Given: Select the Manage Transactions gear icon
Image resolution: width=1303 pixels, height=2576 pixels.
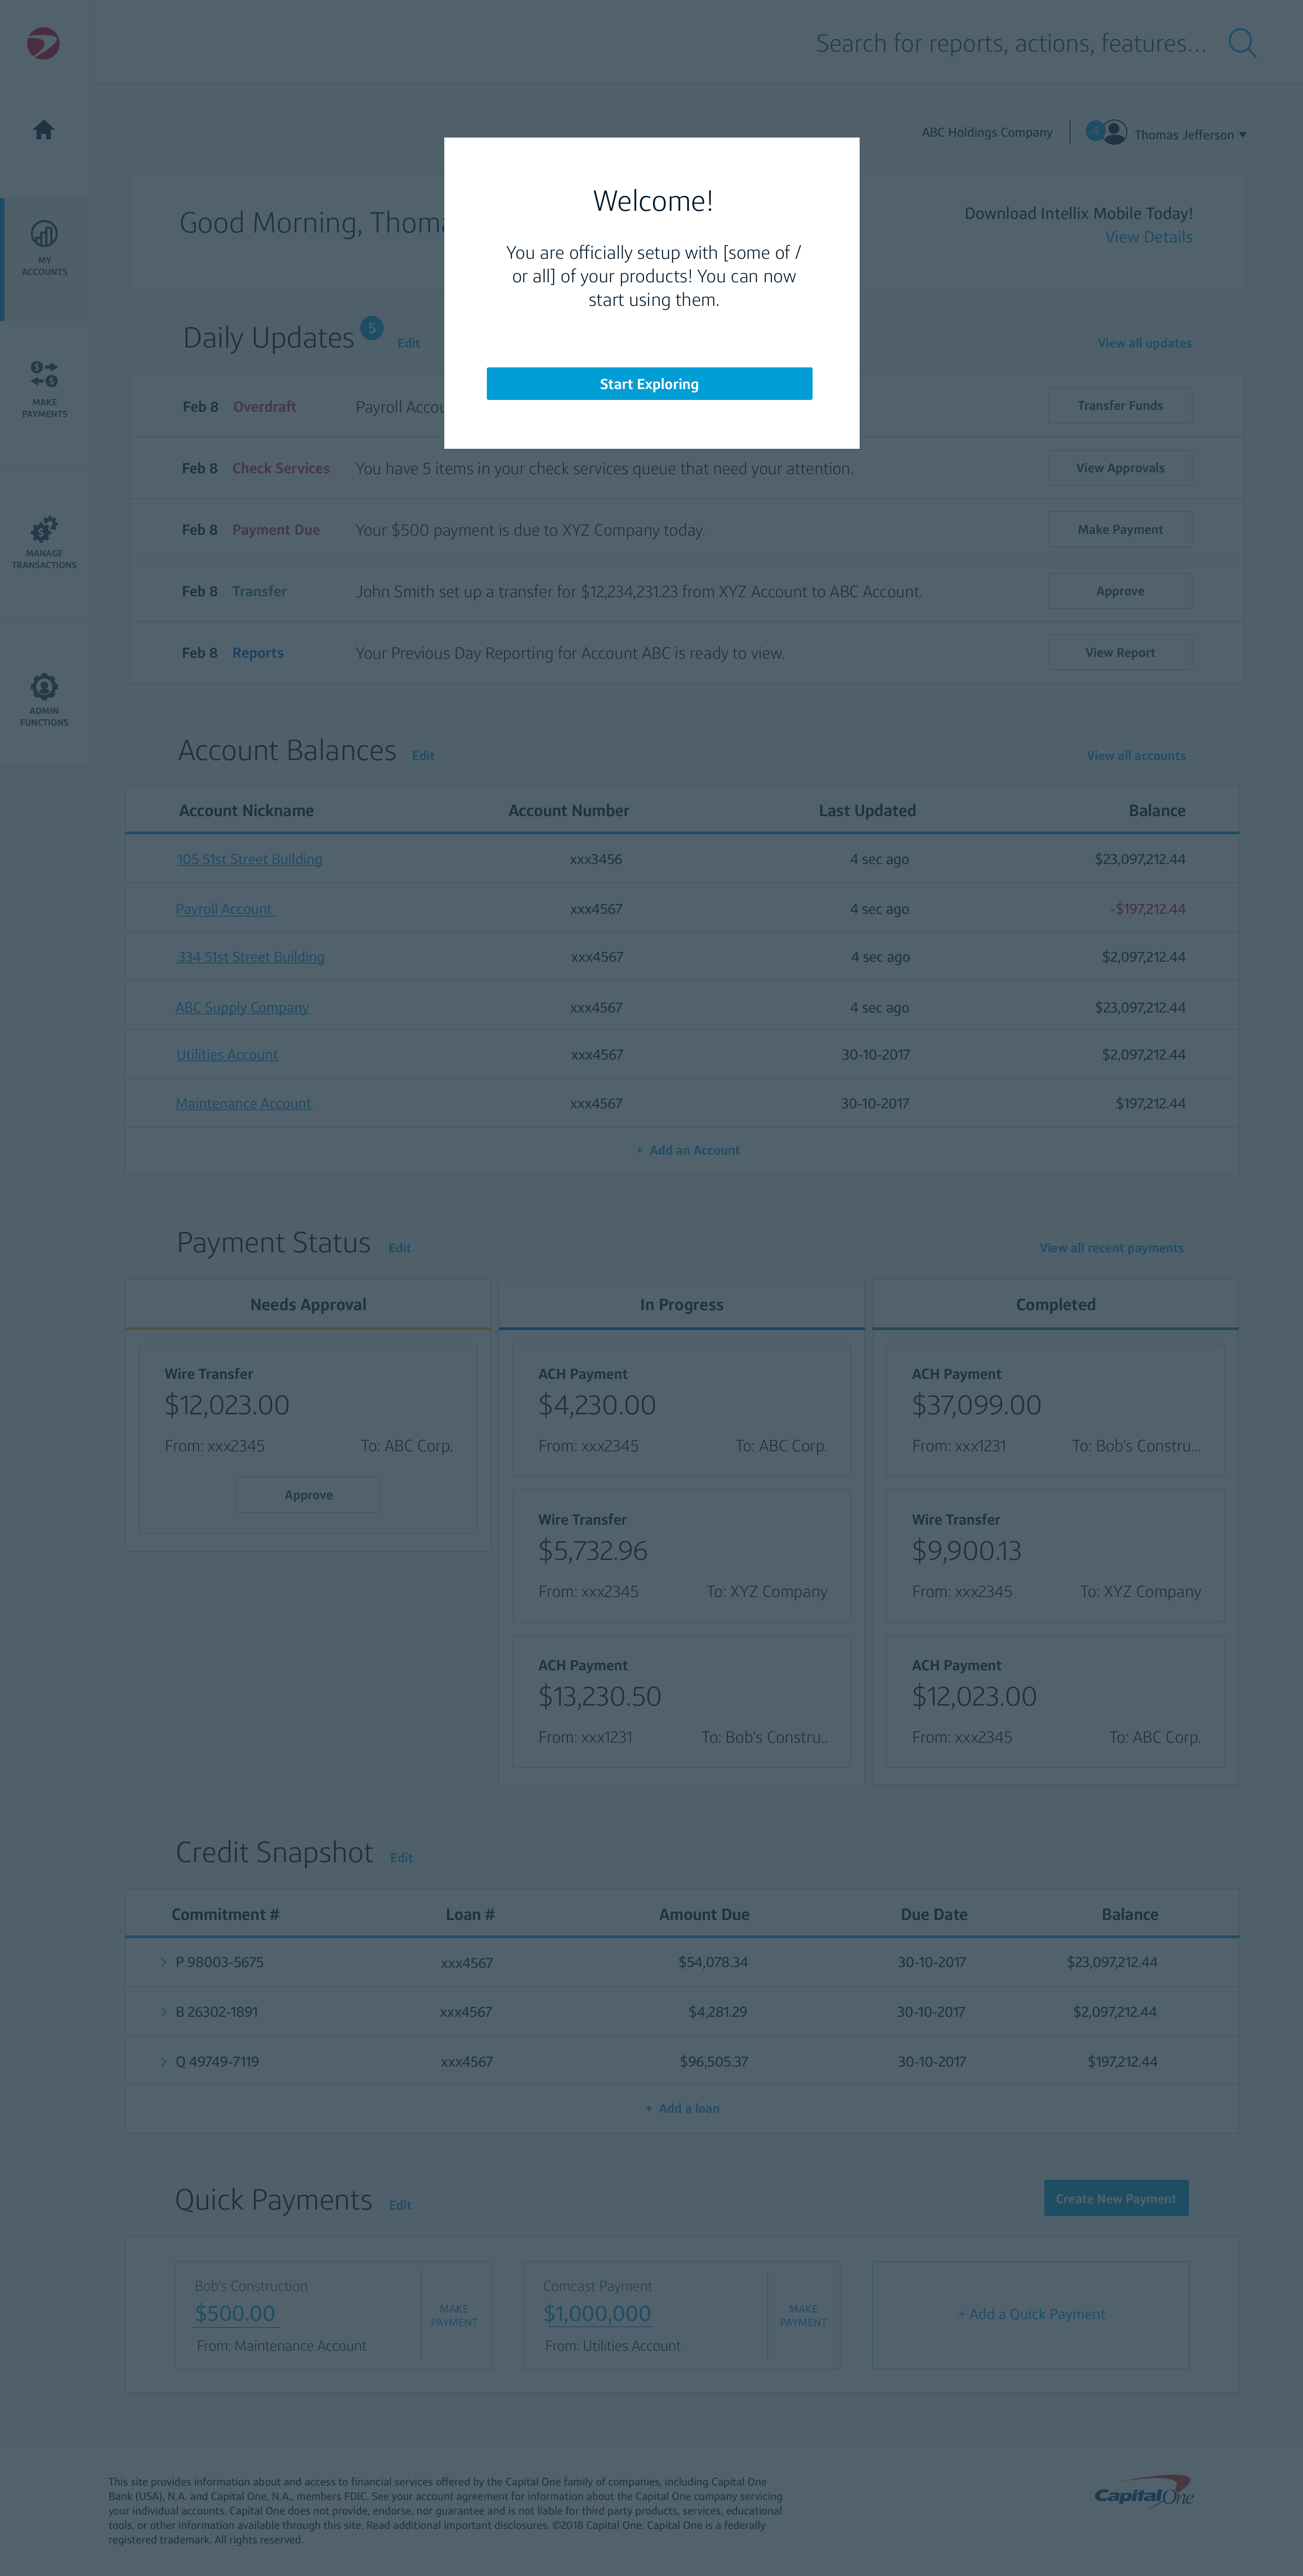Looking at the screenshot, I should coord(44,529).
